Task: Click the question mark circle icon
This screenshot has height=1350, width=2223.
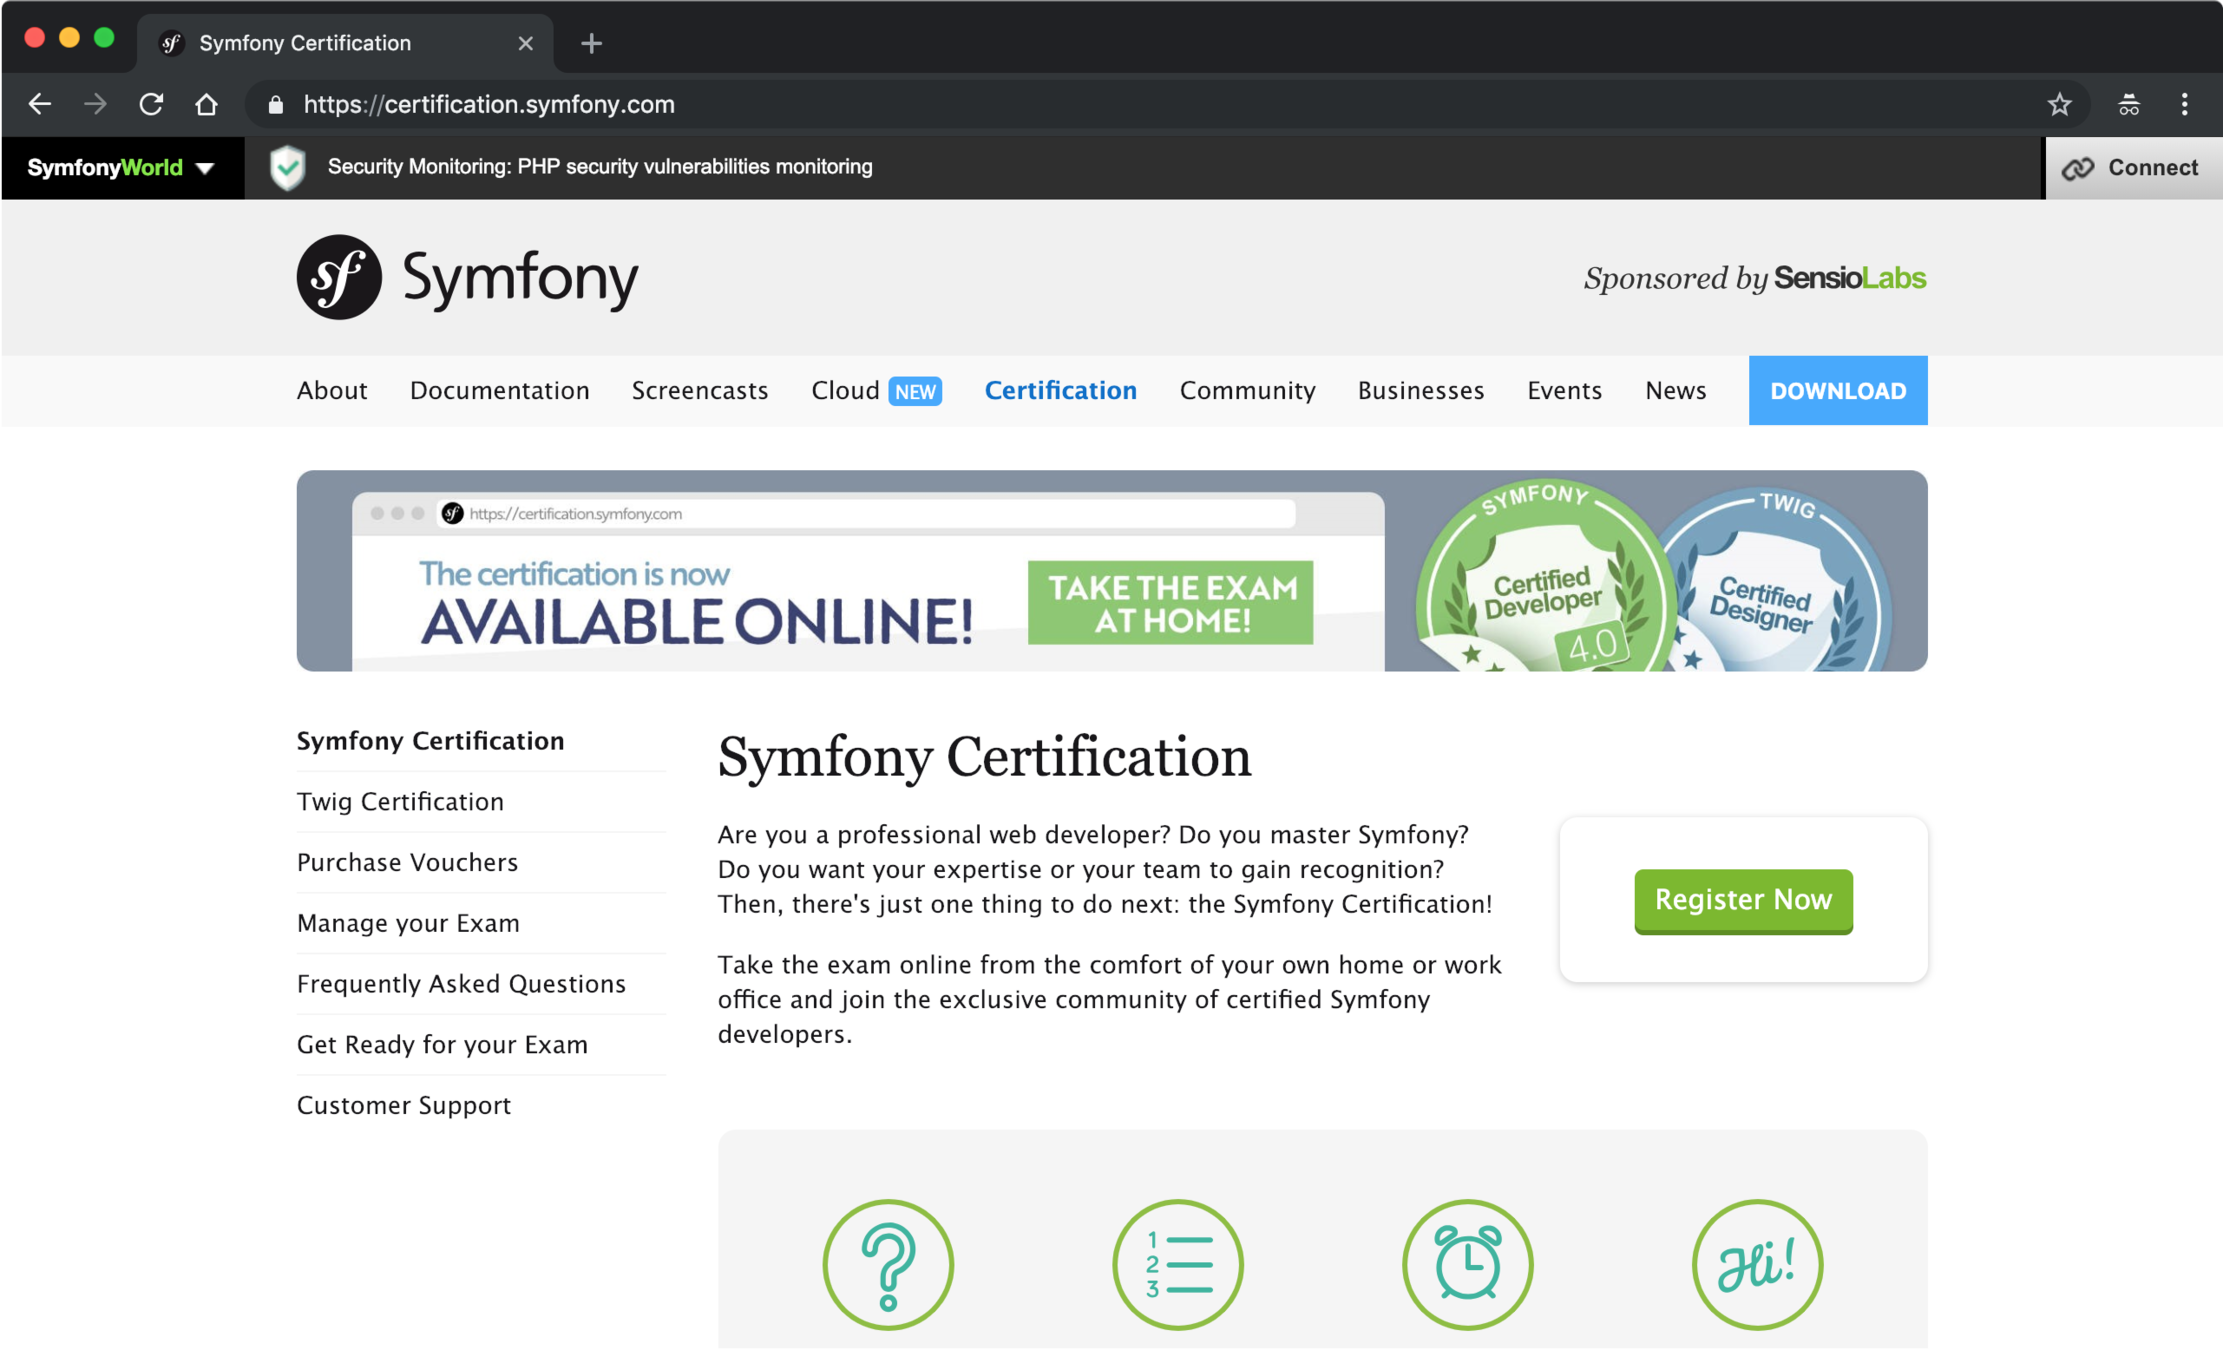Action: [888, 1264]
